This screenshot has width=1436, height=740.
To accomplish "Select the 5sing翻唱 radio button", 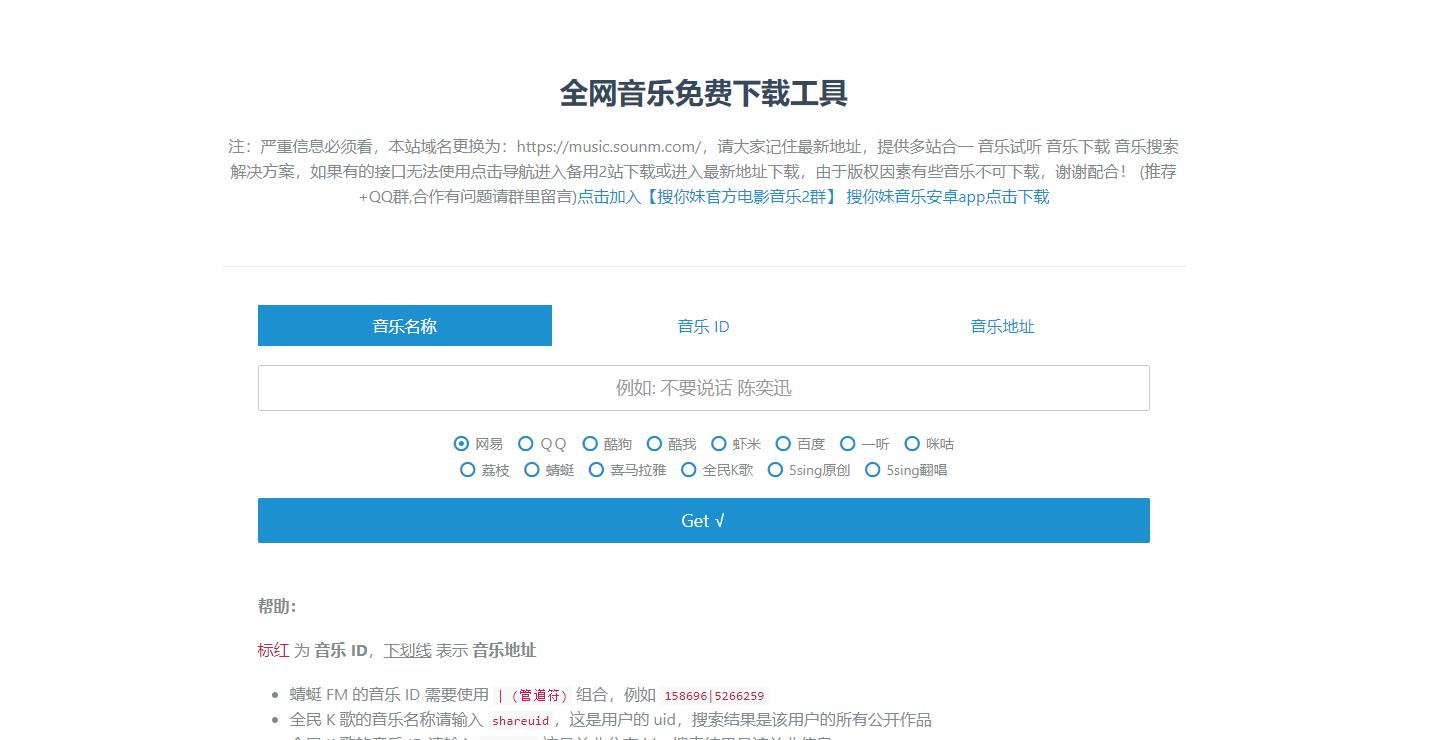I will pos(872,469).
